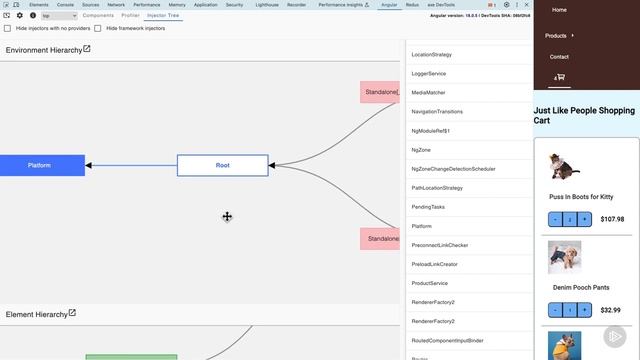Select PreloadLinkCreator provider row
The image size is (640, 360).
coord(469,264)
